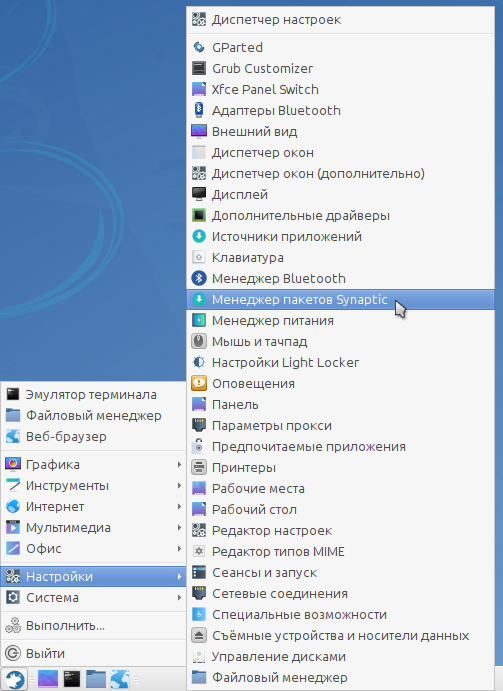
Task: Open Файловый менеджер in the main menu
Action: coord(93,416)
